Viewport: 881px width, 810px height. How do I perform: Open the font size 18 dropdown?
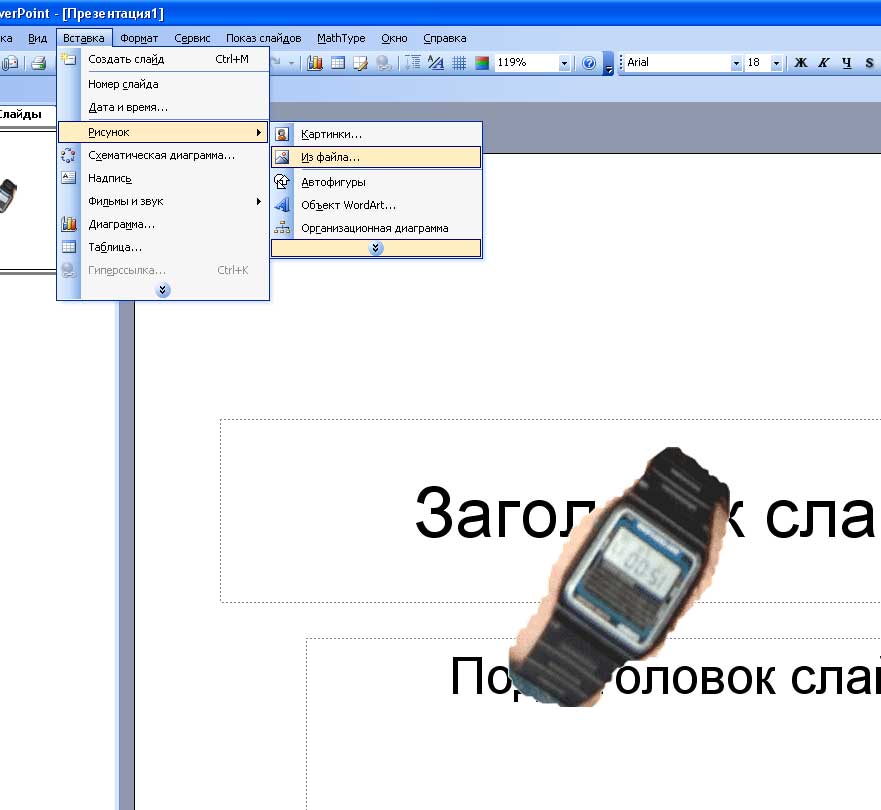pos(776,63)
